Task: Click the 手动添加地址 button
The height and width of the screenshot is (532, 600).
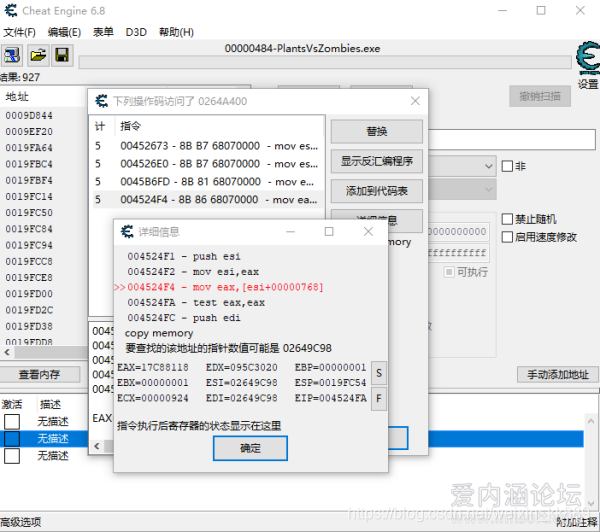Action: (558, 374)
